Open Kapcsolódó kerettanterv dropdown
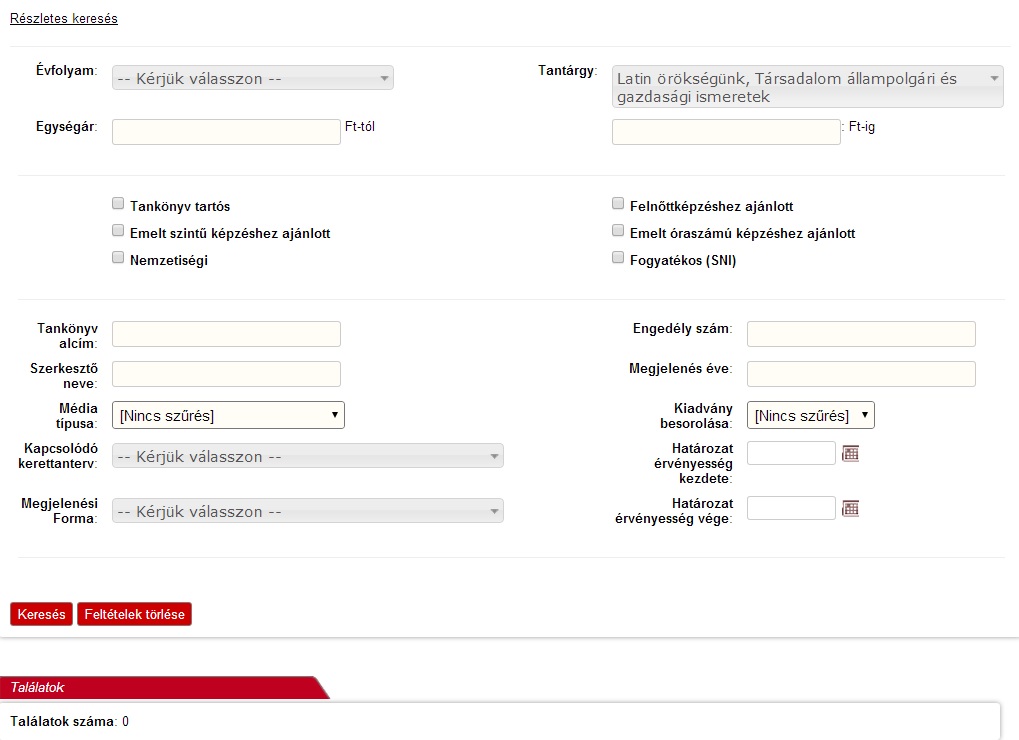 click(307, 456)
